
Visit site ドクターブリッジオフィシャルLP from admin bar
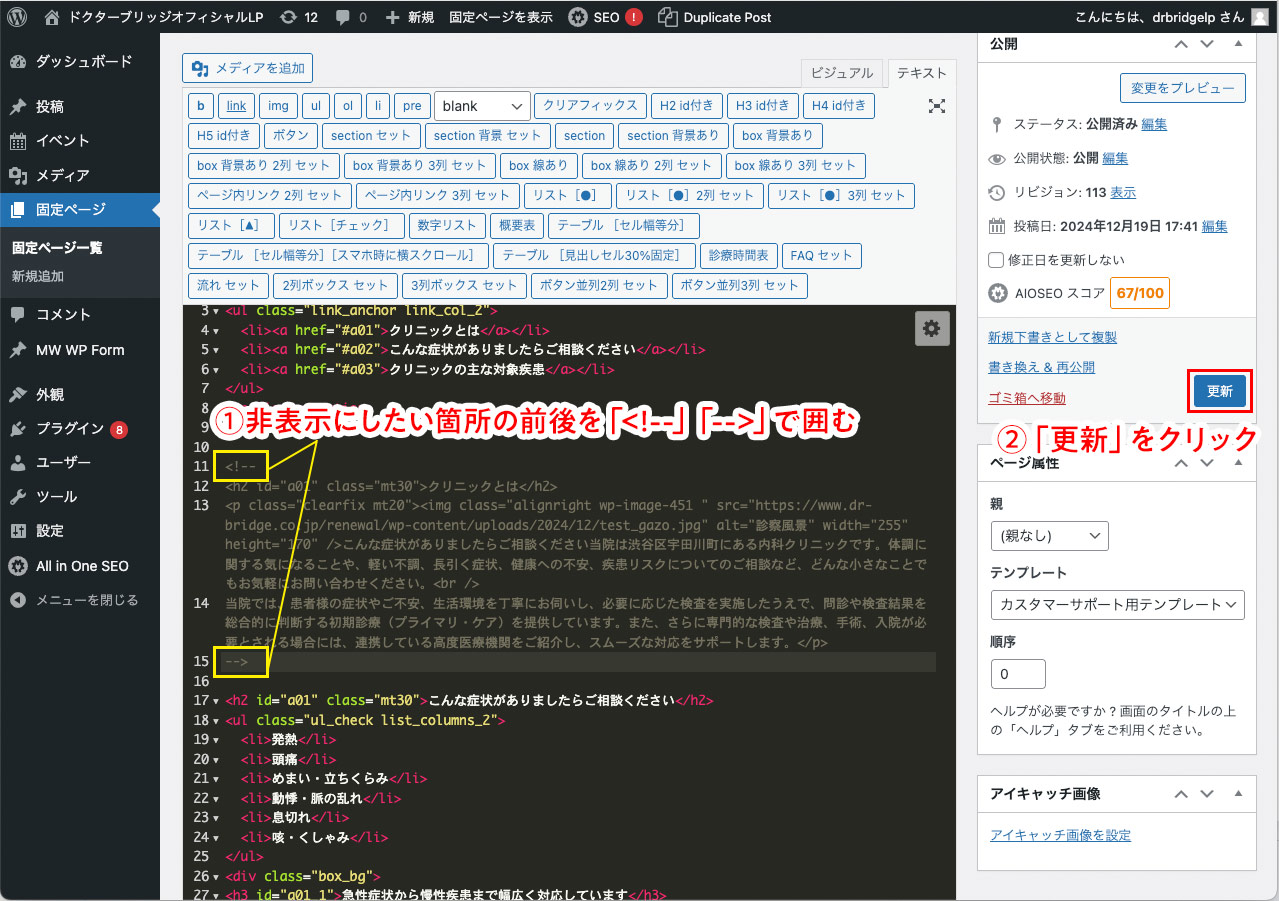point(156,17)
